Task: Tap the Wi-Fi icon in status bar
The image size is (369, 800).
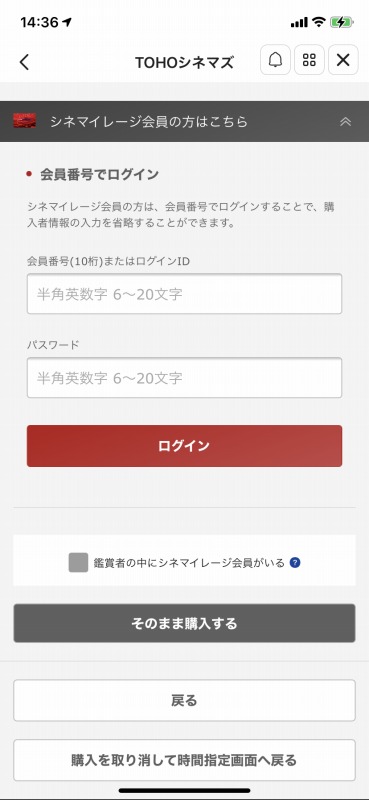Action: (319, 22)
